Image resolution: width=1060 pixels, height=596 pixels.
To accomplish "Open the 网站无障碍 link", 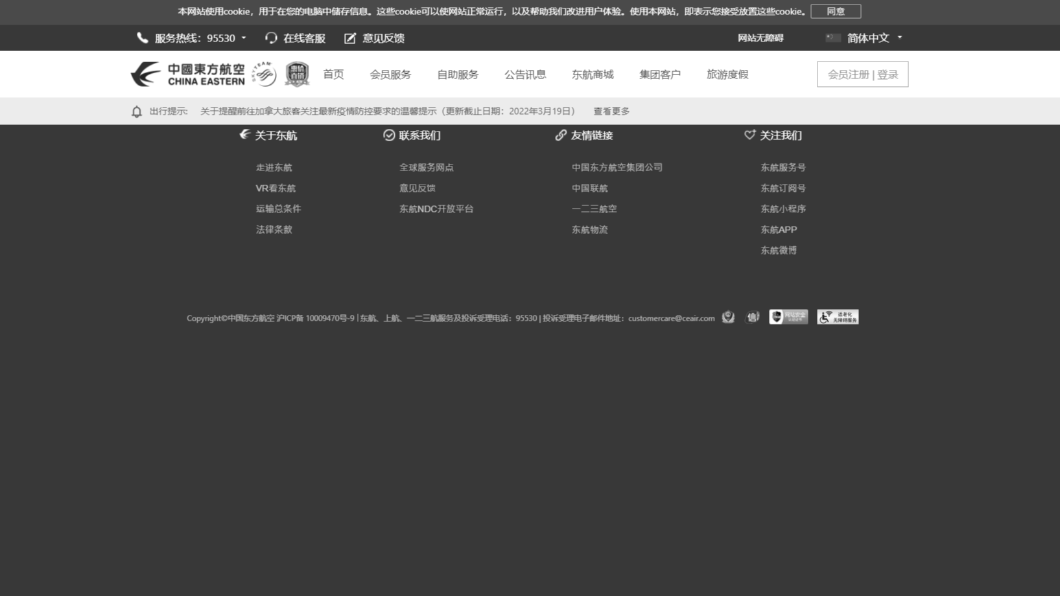I will (761, 38).
